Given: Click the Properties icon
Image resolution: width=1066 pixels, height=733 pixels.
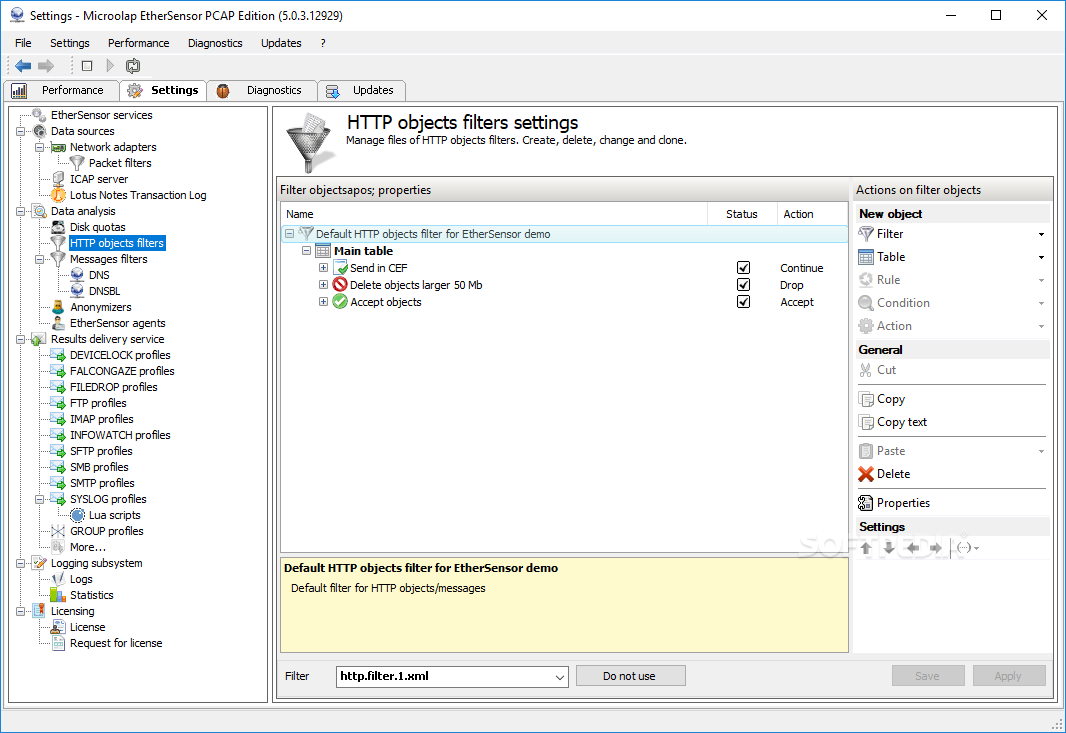Looking at the screenshot, I should [865, 503].
